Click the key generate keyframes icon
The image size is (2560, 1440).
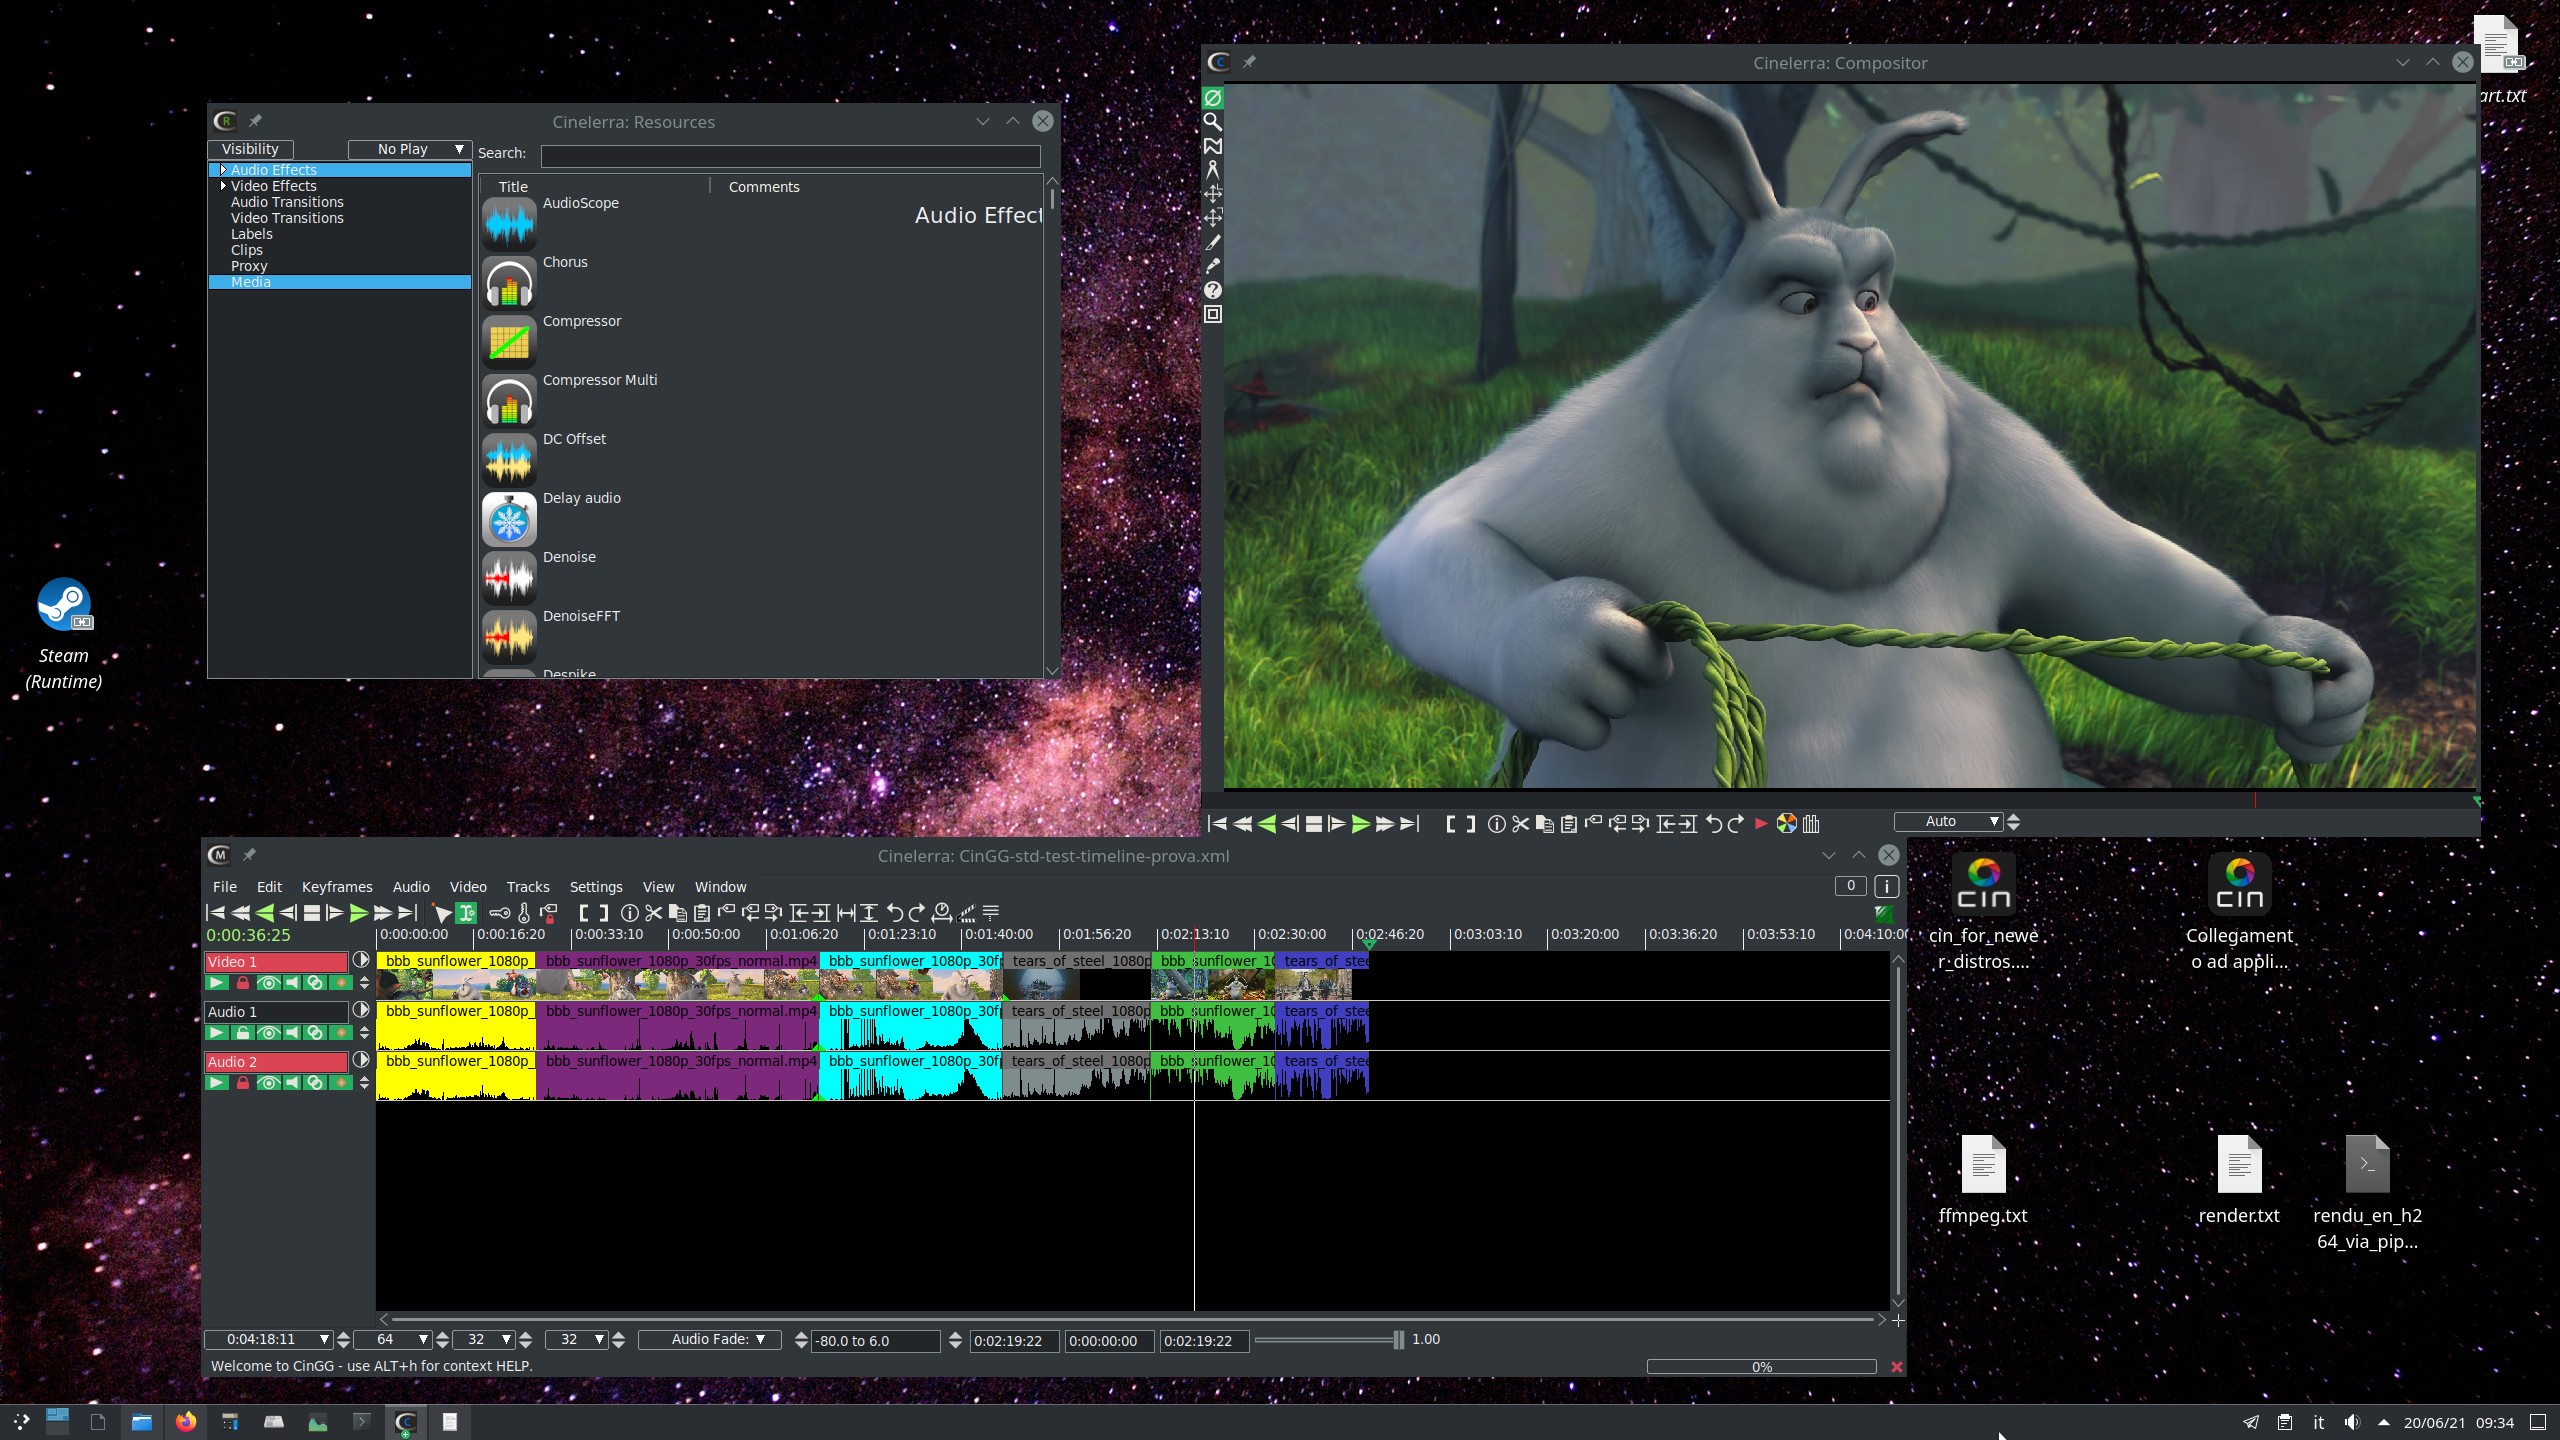tap(499, 912)
